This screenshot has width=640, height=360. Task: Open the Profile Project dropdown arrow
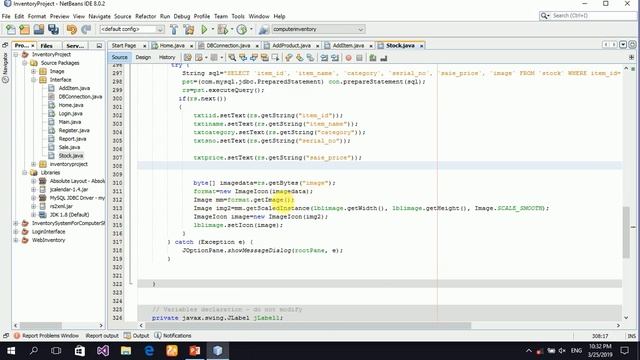tap(251, 29)
